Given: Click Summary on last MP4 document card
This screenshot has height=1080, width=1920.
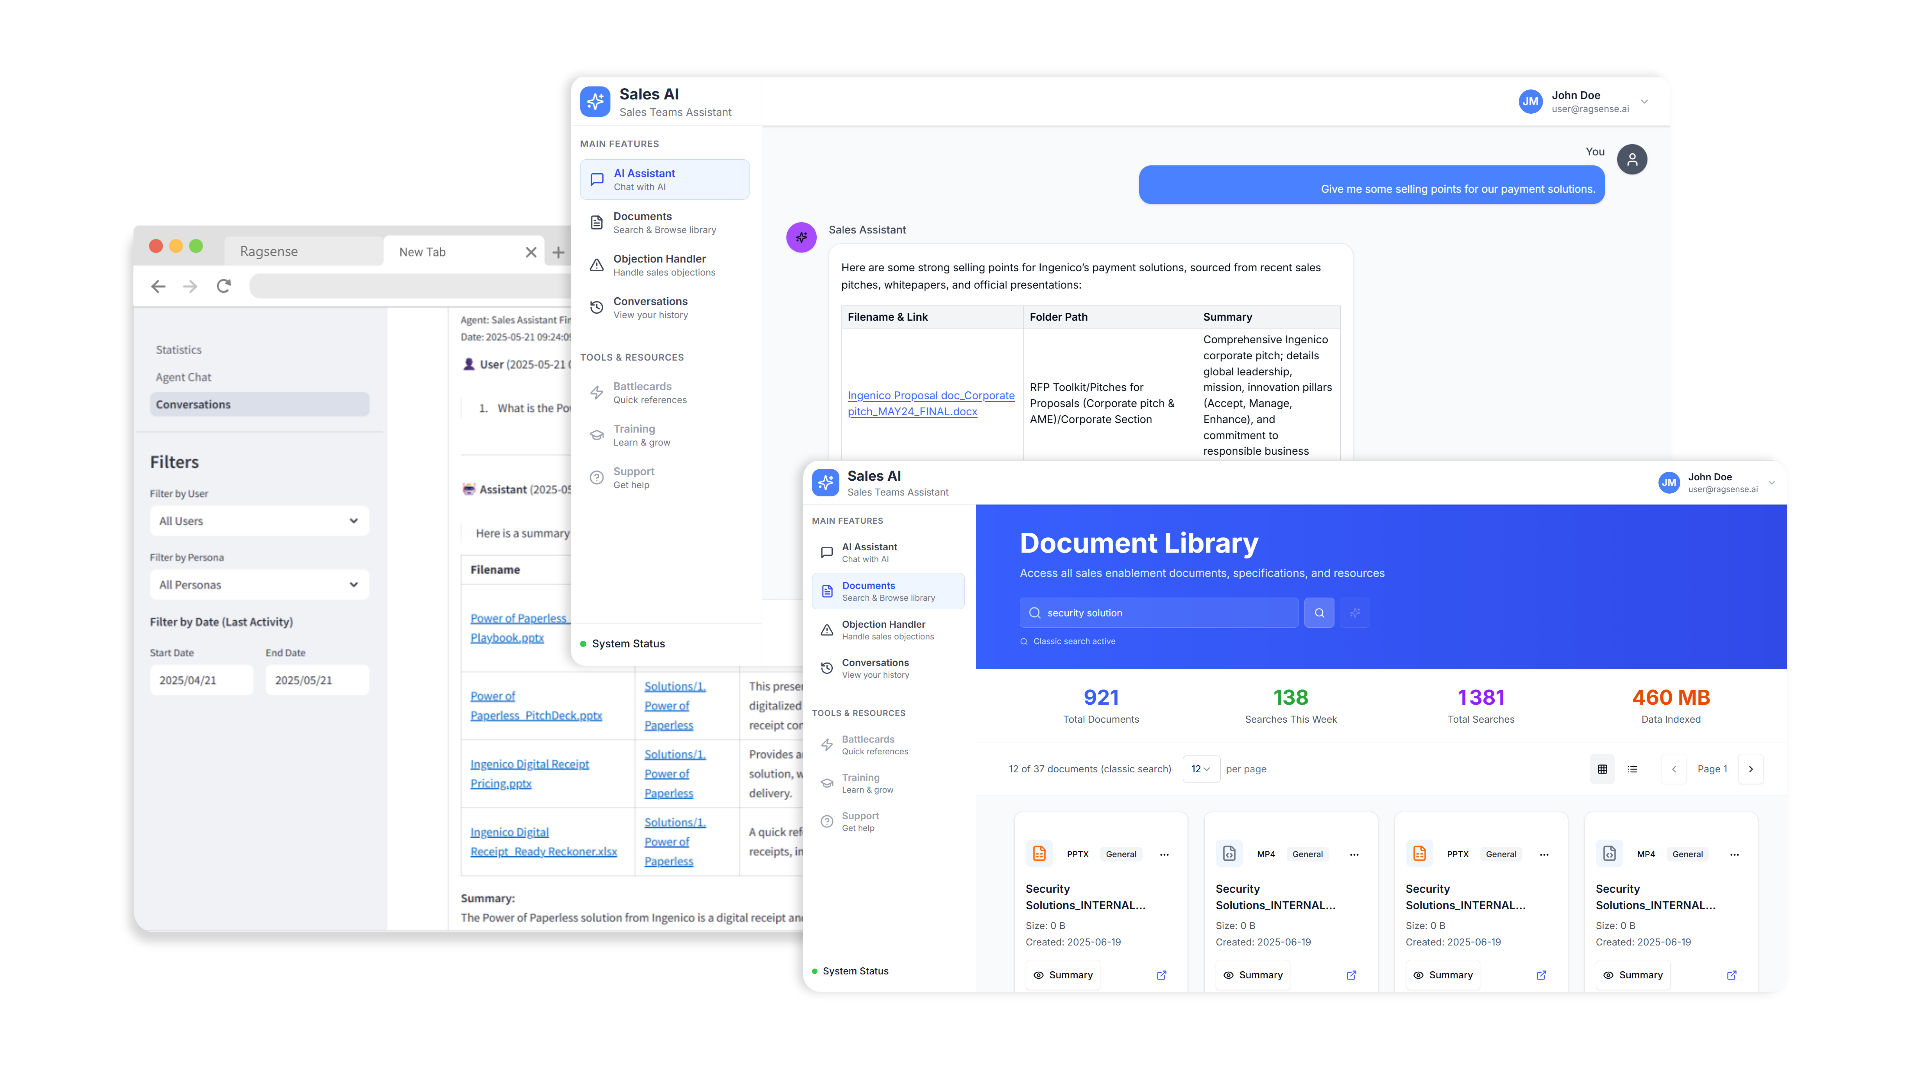Looking at the screenshot, I should pyautogui.click(x=1633, y=975).
